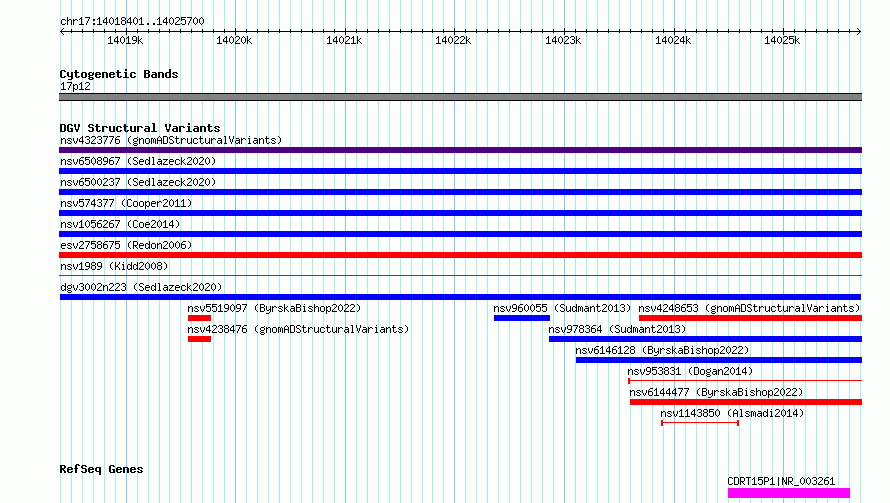This screenshot has height=503, width=890.
Task: Click the magenta CDRT15P1 gene bar
Action: click(789, 493)
